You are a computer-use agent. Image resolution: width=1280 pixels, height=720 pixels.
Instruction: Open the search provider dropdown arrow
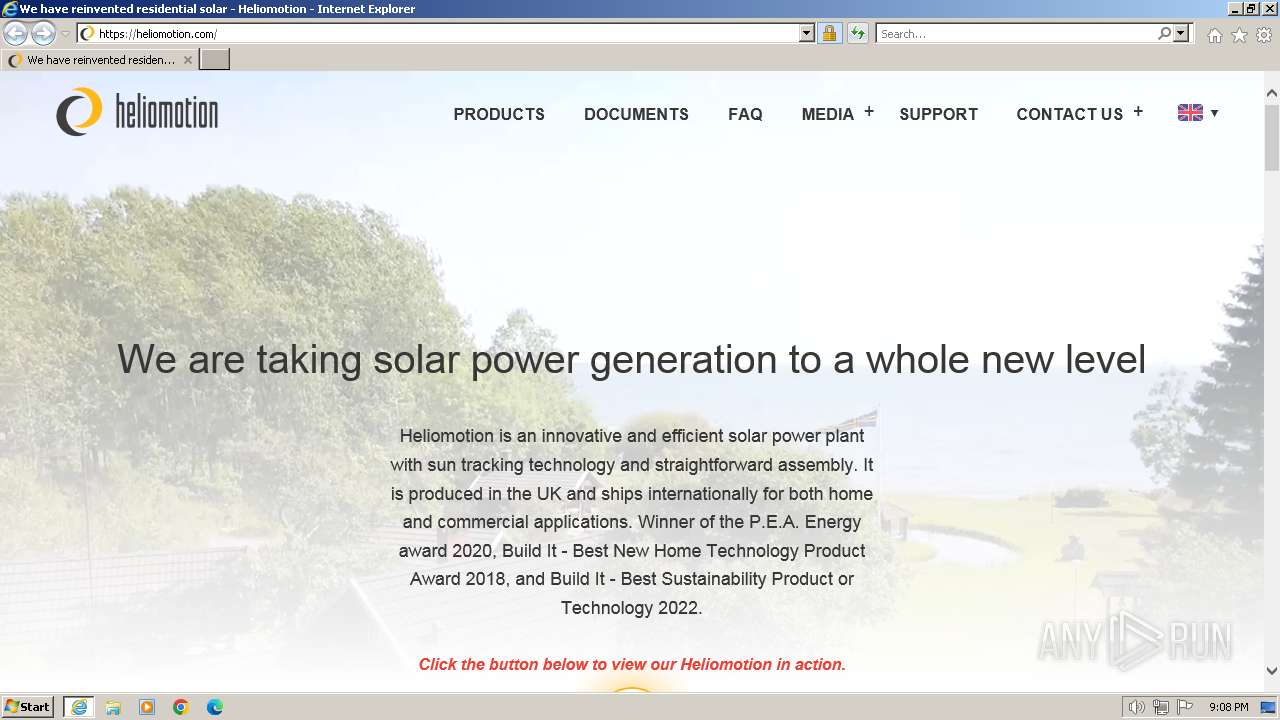[1181, 33]
